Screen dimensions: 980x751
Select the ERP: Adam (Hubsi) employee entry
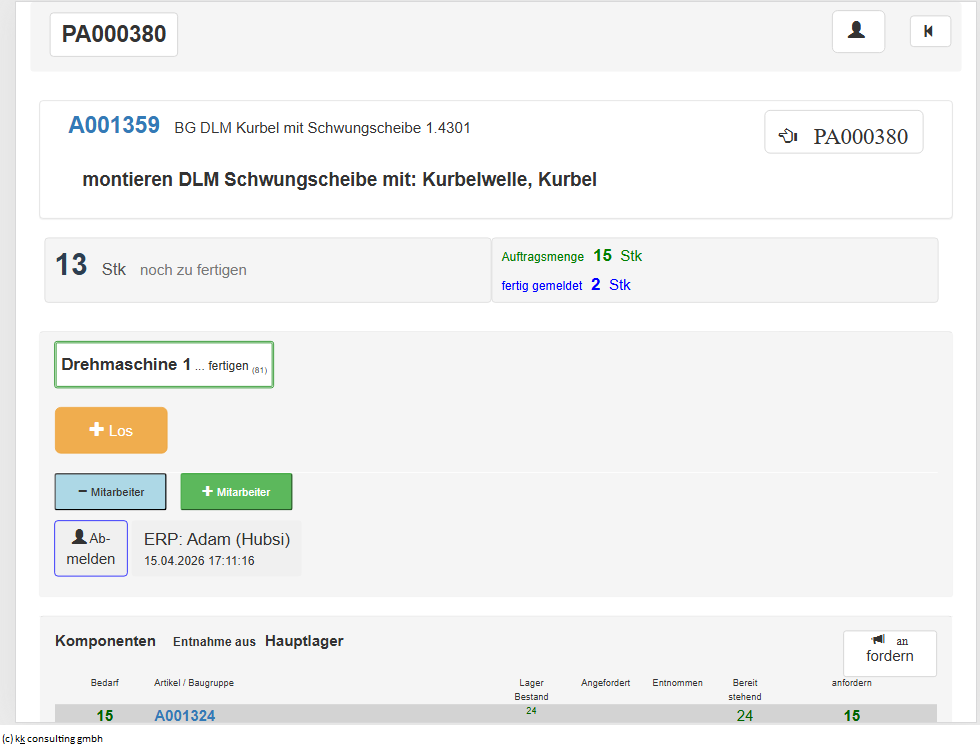pyautogui.click(x=217, y=549)
